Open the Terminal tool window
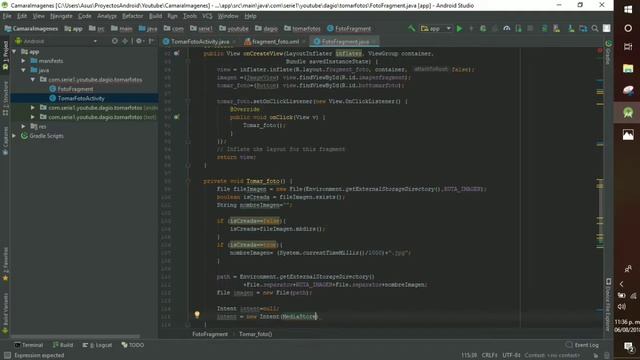The height and width of the screenshot is (360, 640). [x=29, y=345]
